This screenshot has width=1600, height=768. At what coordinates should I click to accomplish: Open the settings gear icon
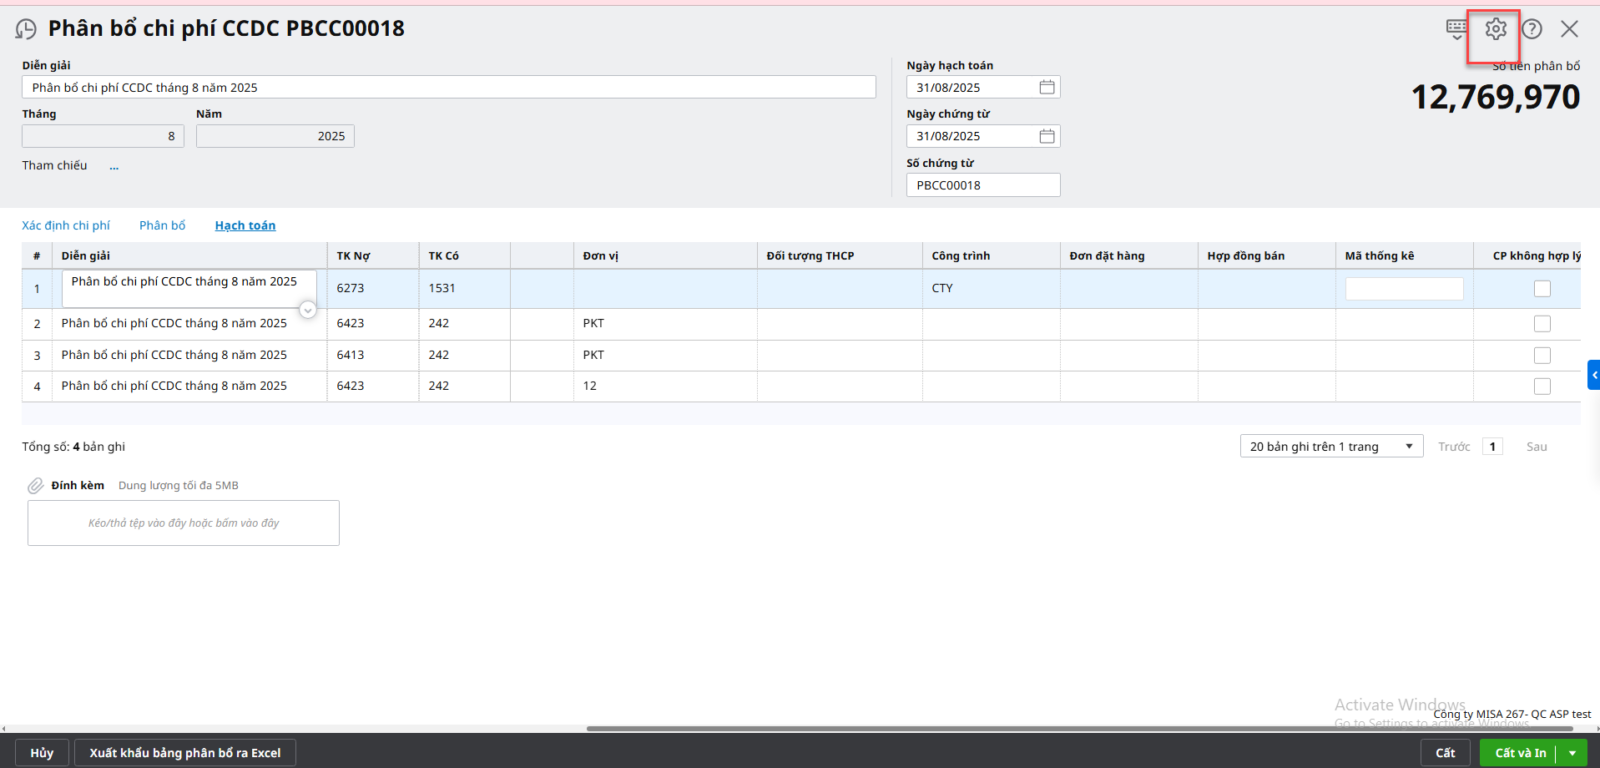click(x=1495, y=30)
